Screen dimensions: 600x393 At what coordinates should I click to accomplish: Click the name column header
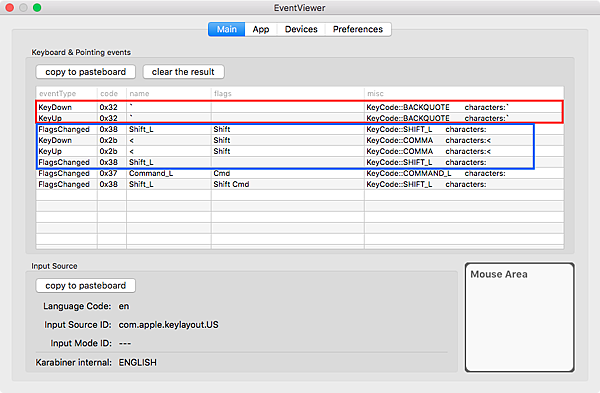coord(169,93)
